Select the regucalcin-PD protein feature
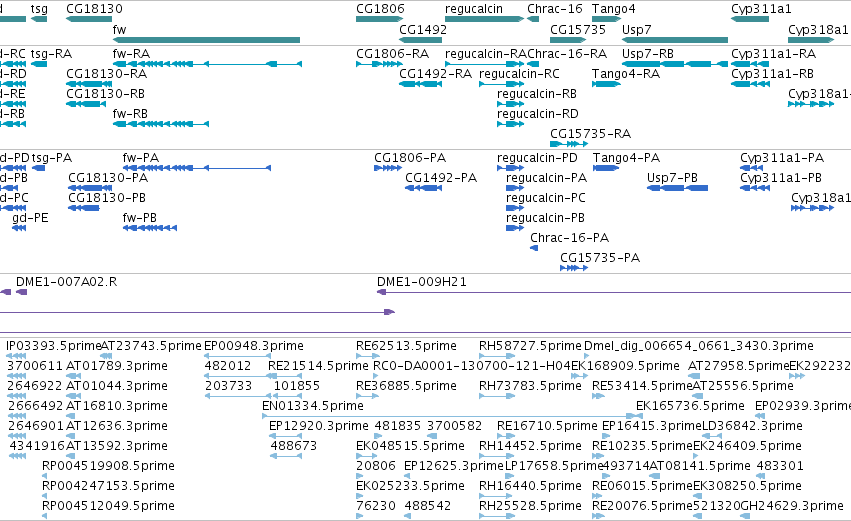851x521 pixels. point(511,168)
